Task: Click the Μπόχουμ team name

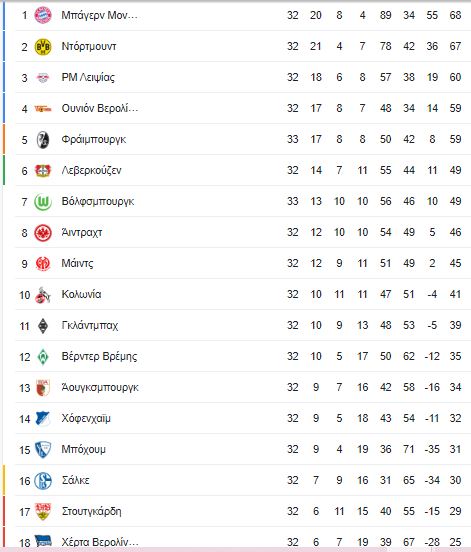Action: [83, 449]
